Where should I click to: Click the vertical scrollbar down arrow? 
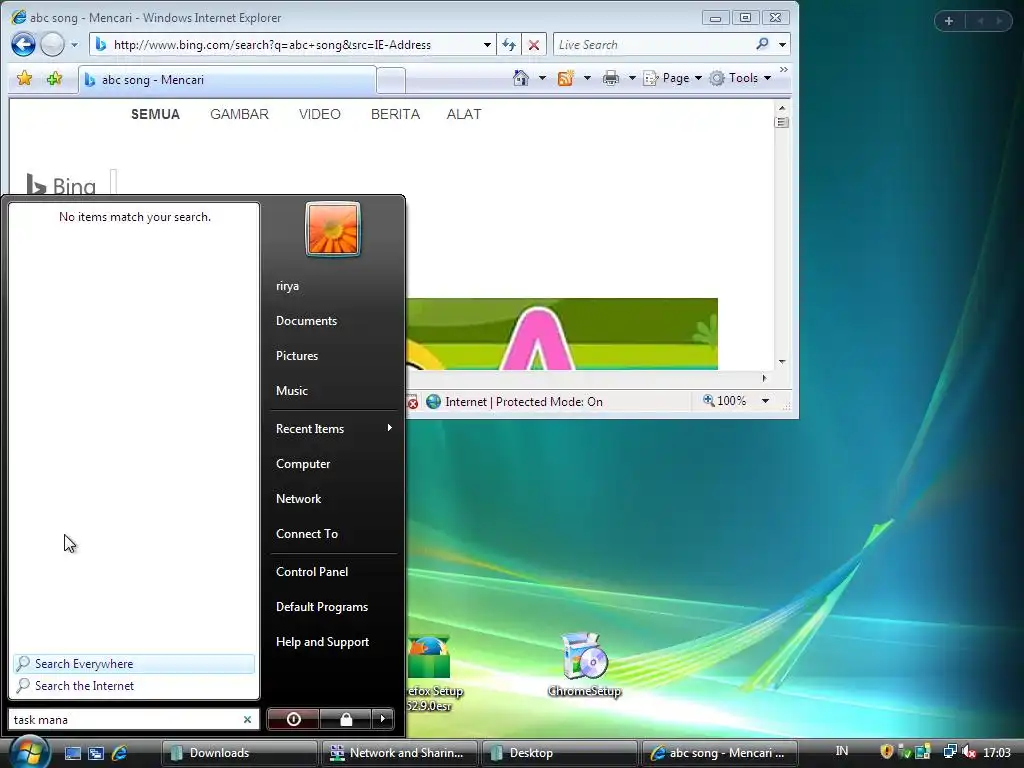[x=782, y=362]
